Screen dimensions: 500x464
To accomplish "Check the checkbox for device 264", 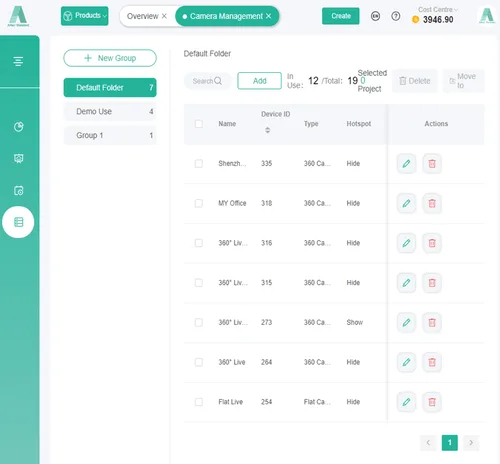I will [199, 362].
